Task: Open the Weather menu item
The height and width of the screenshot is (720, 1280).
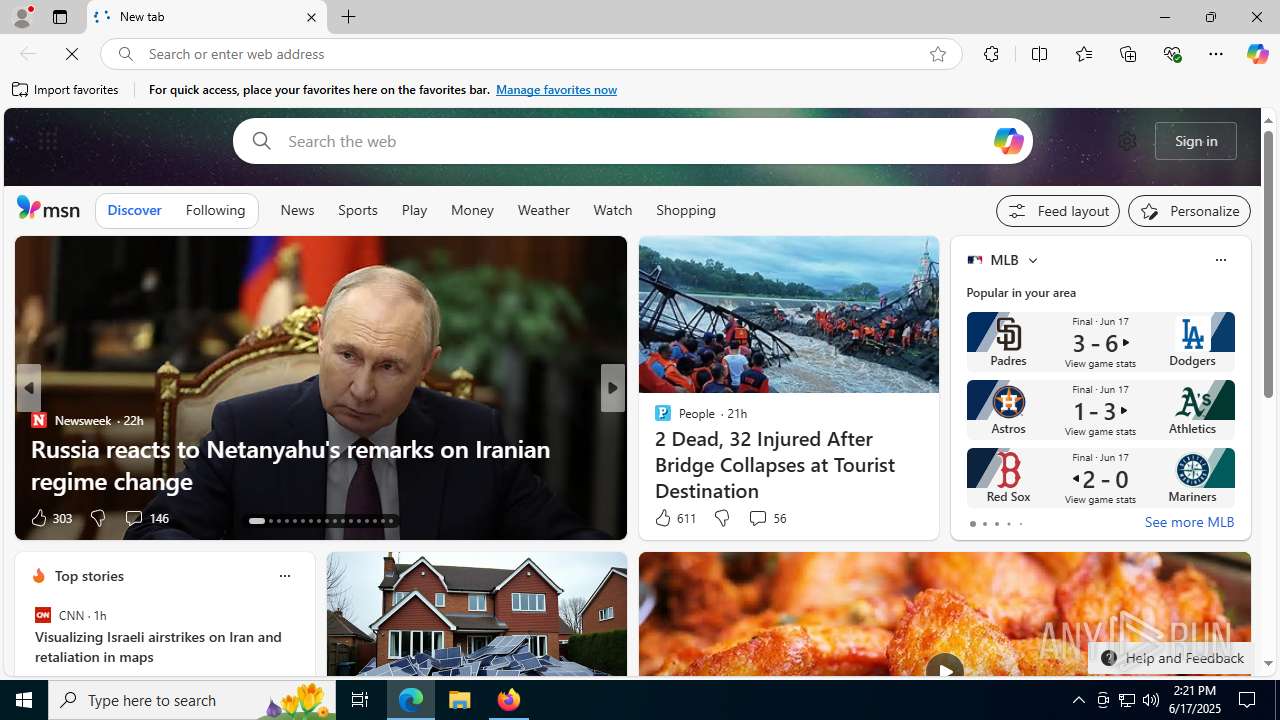Action: tap(543, 210)
